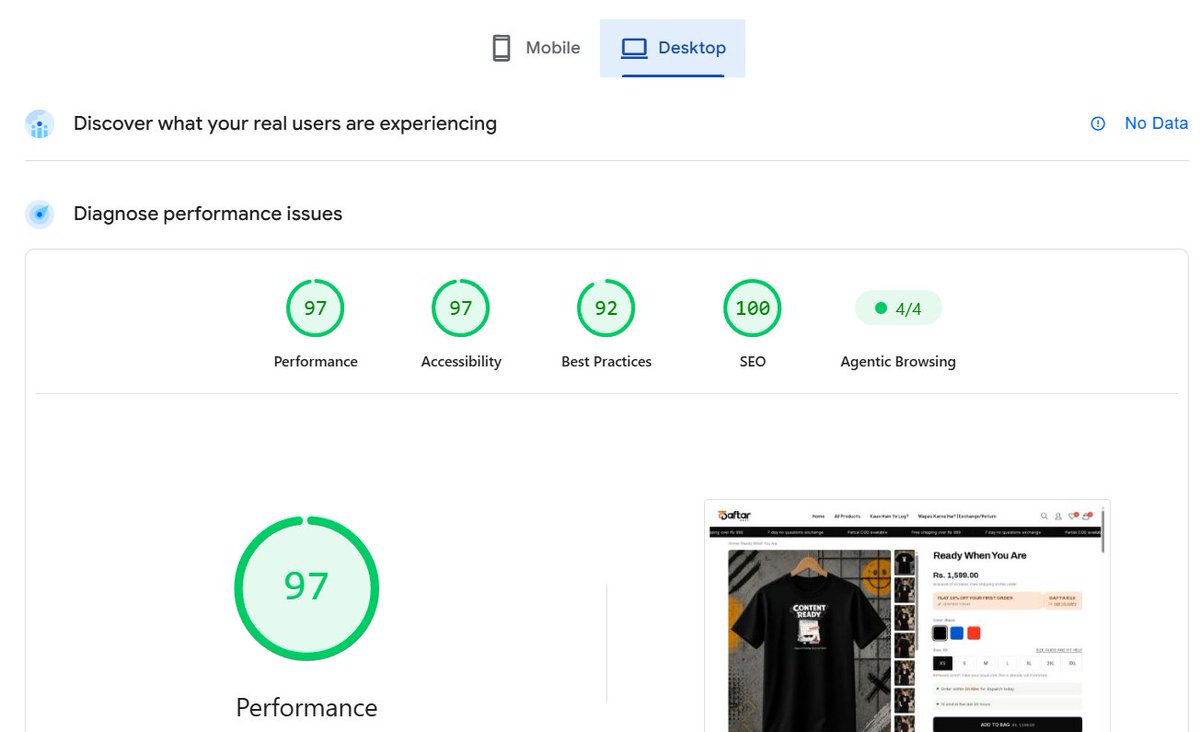Click the 'Best Practices' label text
The height and width of the screenshot is (732, 1200).
(606, 362)
